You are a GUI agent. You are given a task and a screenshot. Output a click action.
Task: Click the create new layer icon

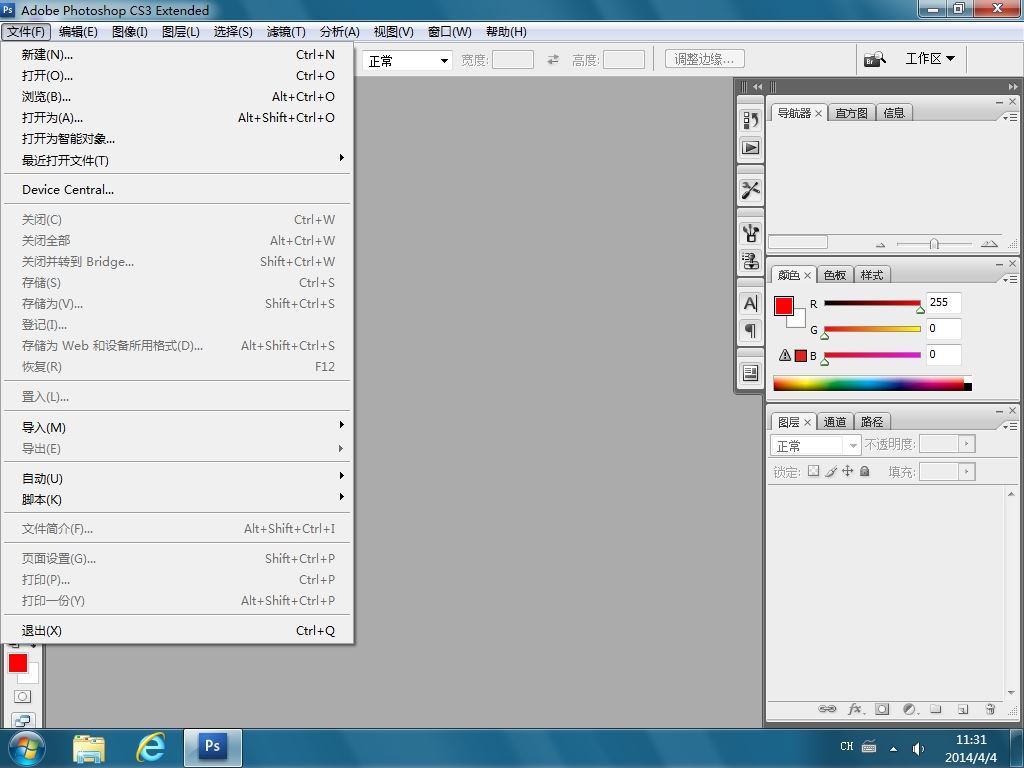point(963,709)
